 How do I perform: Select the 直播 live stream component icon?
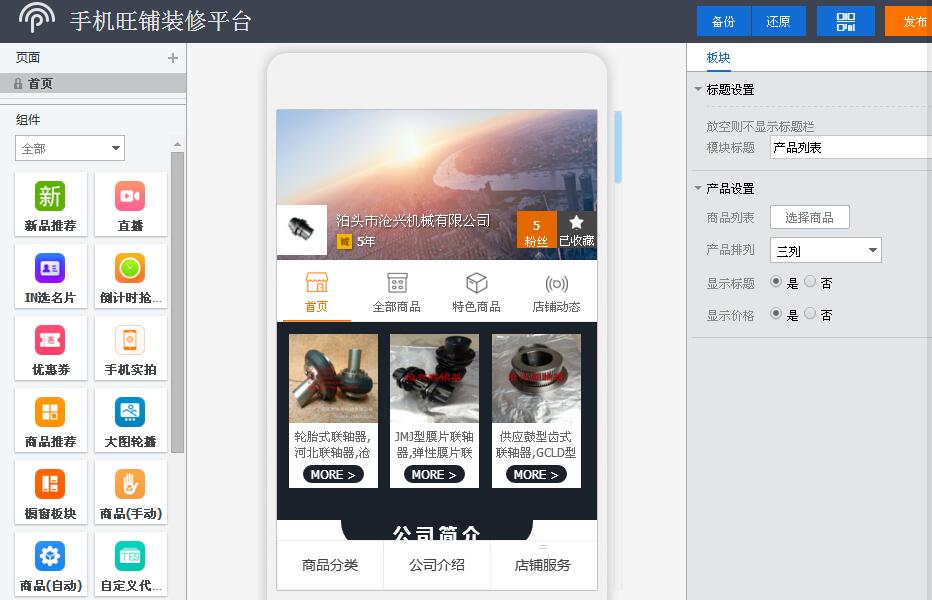[x=130, y=196]
